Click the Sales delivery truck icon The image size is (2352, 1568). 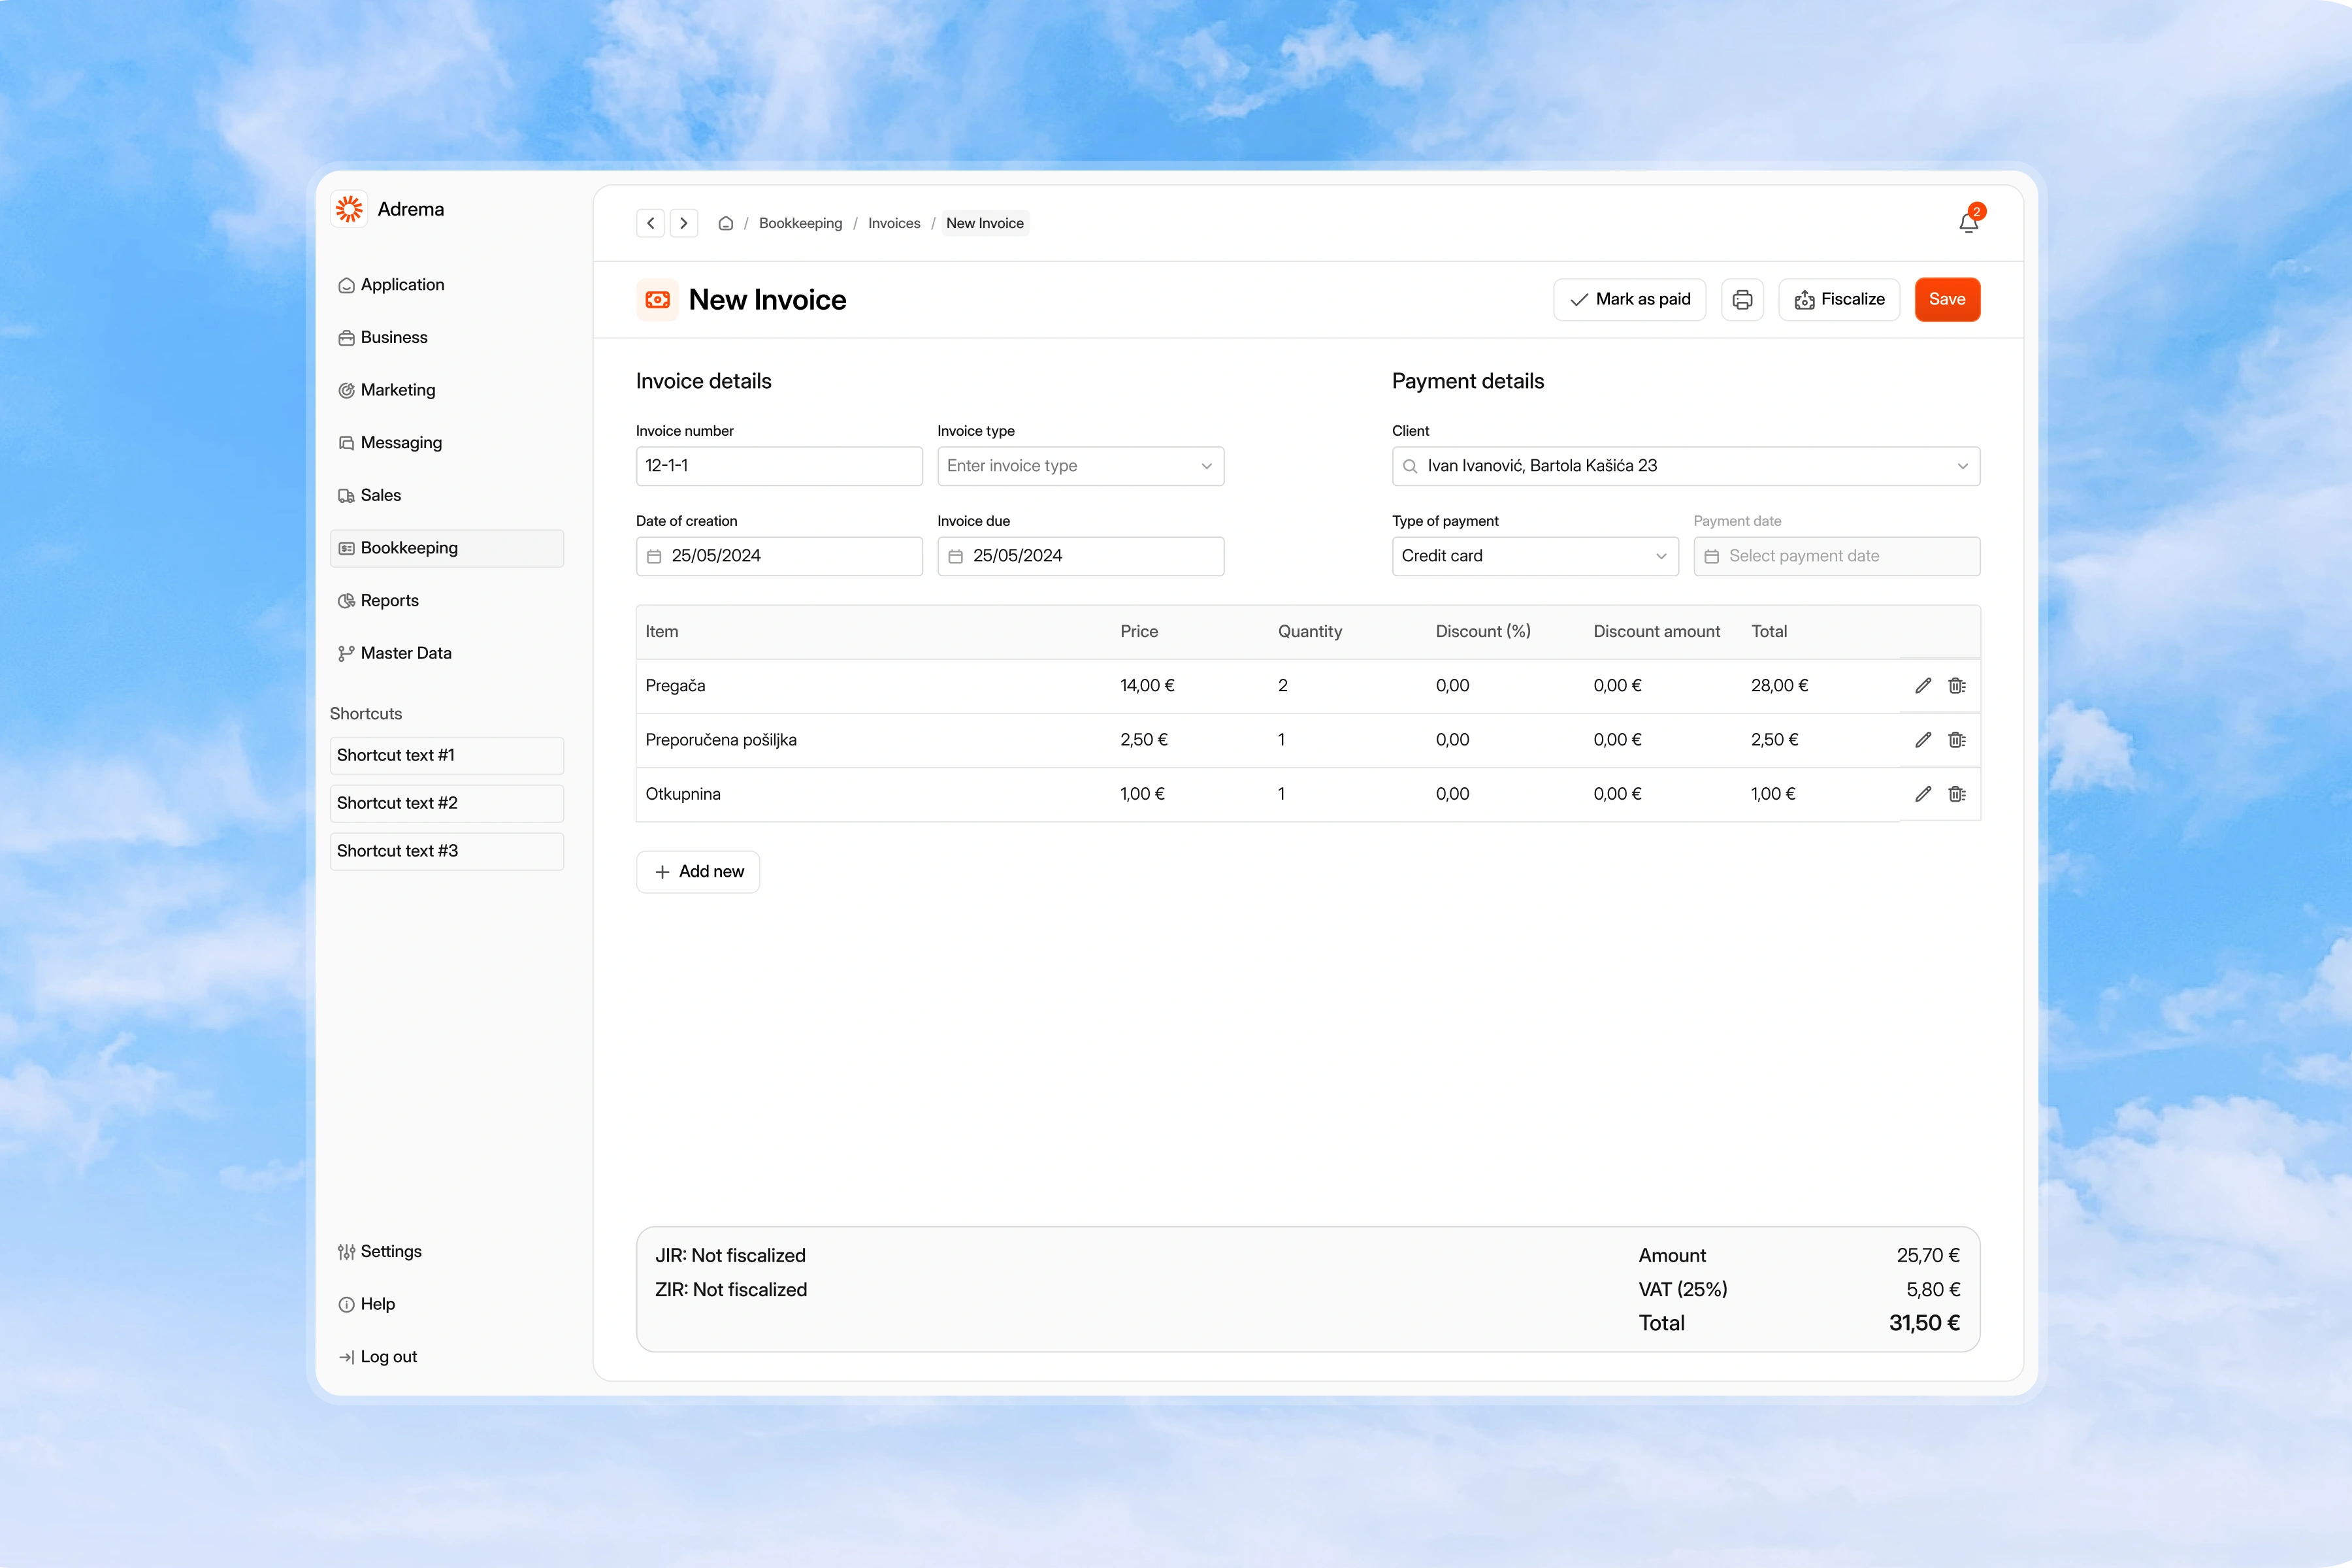(346, 495)
